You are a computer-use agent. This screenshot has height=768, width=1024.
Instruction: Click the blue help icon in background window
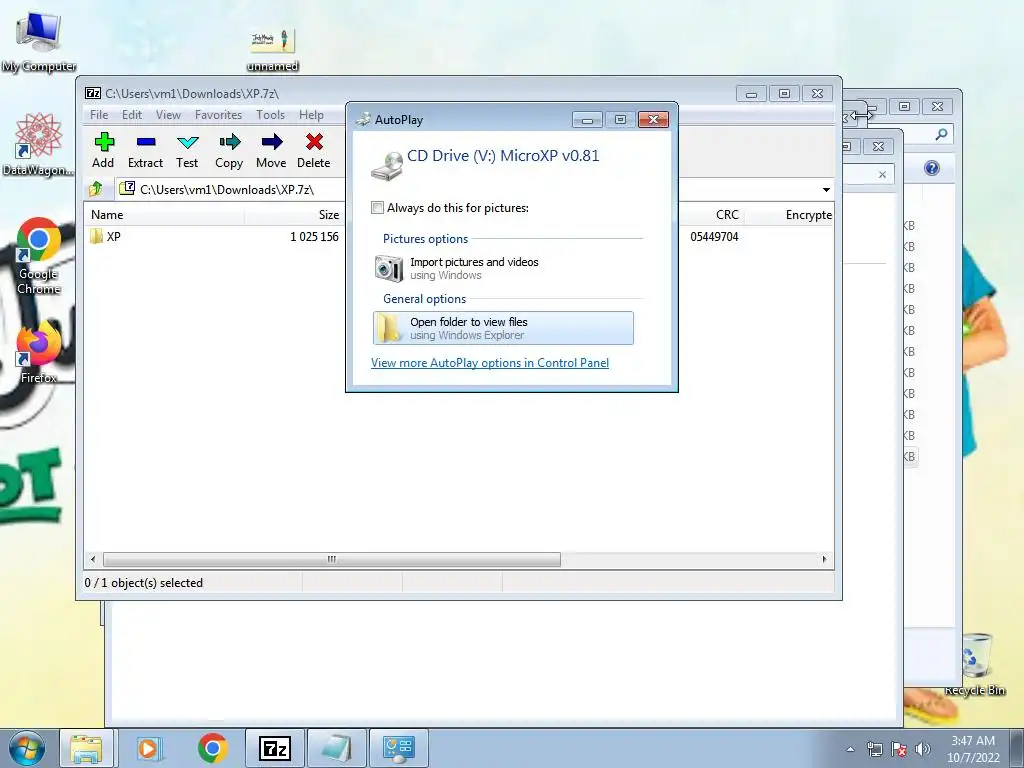point(932,168)
